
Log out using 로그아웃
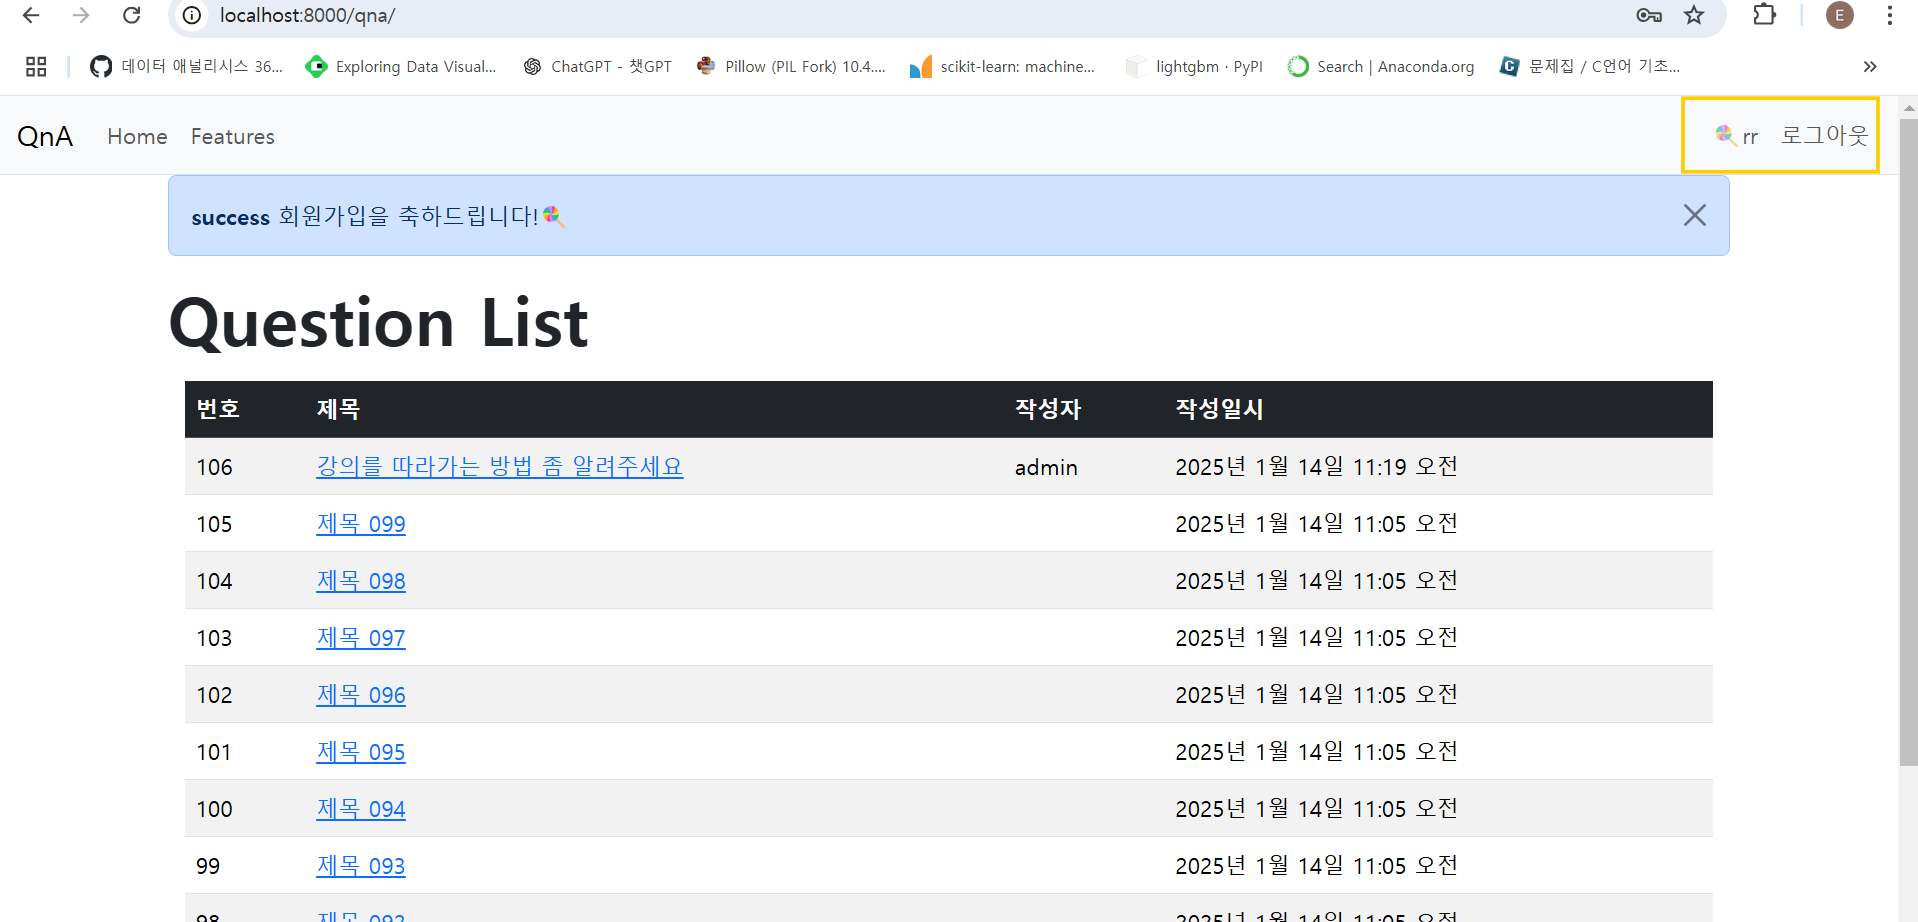tap(1824, 135)
